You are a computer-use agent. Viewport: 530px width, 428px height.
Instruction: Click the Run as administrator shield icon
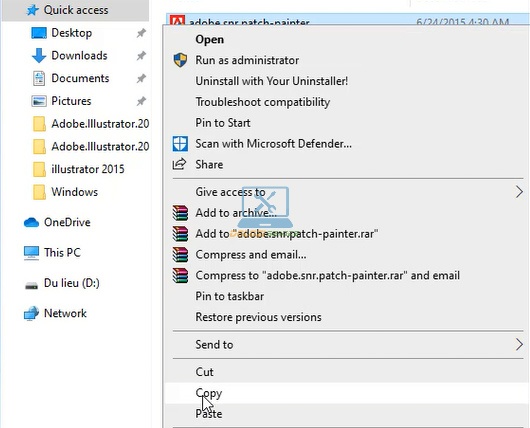[180, 60]
